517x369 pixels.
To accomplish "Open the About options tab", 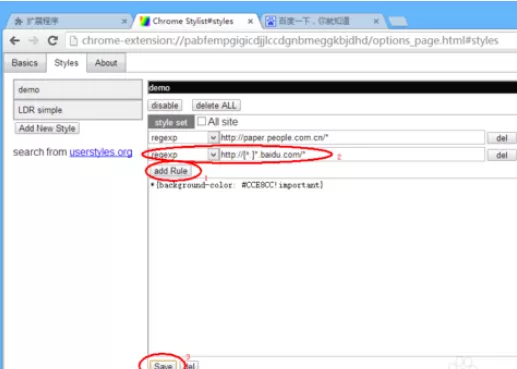I will point(106,63).
